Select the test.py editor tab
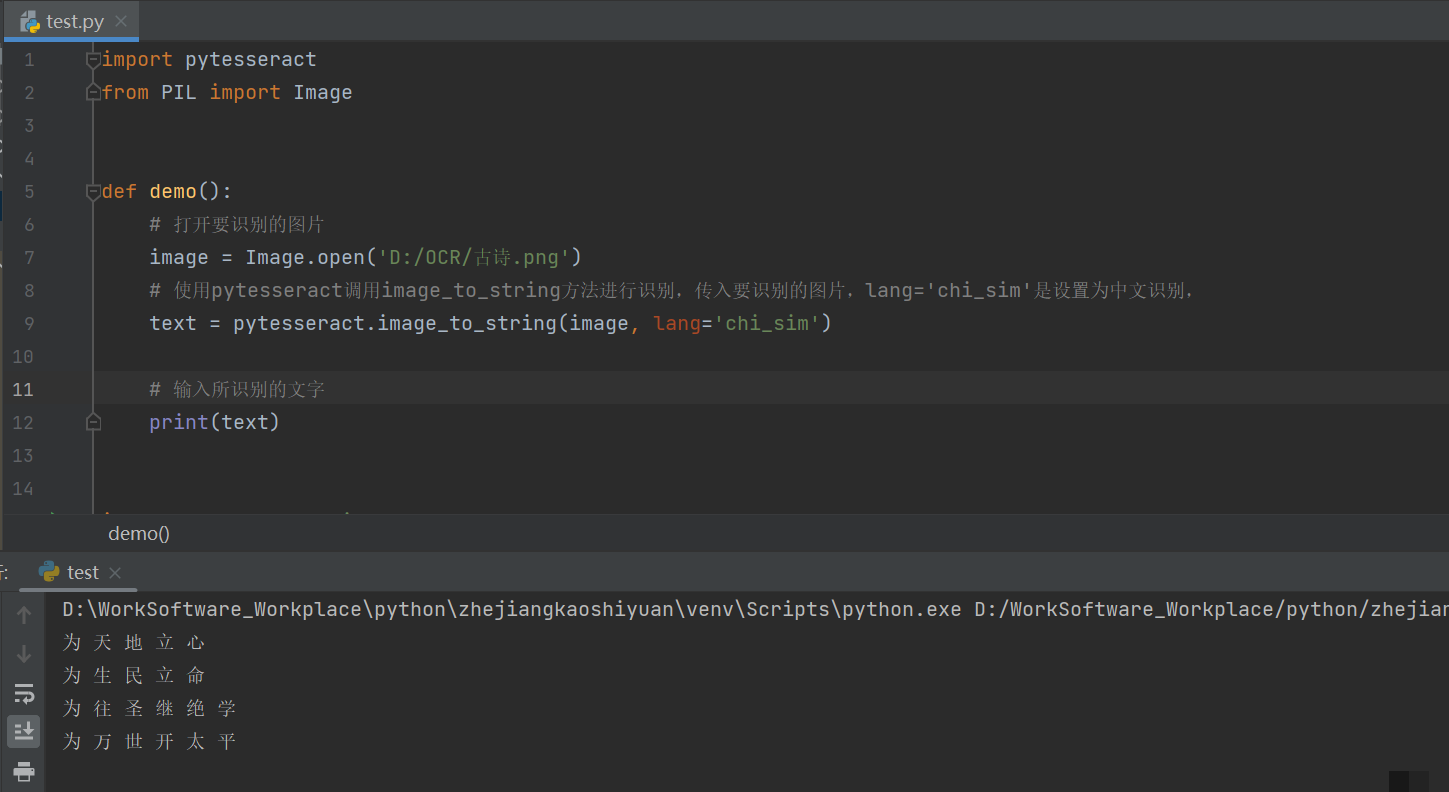Viewport: 1449px width, 792px height. point(75,22)
